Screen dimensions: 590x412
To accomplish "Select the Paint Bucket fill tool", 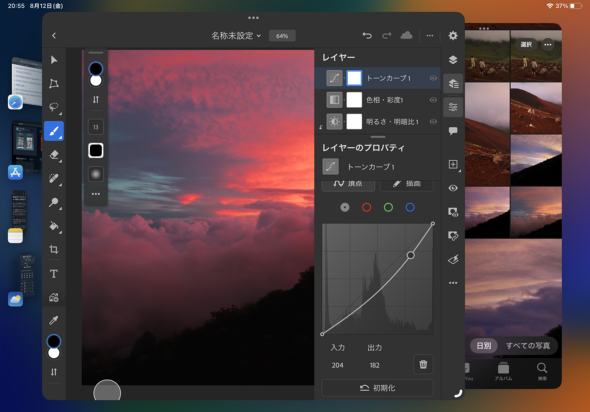I will (x=54, y=225).
